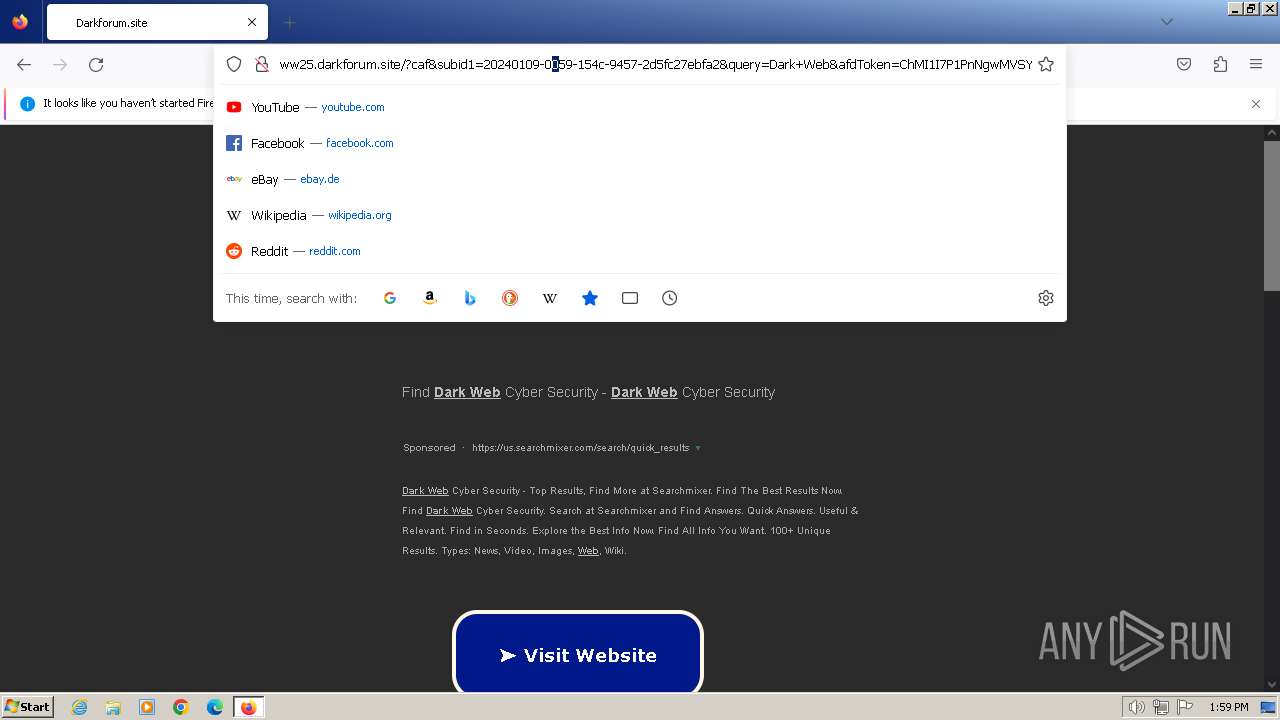This screenshot has width=1280, height=720.
Task: Open the list all tabs dropdown
Action: [1166, 22]
